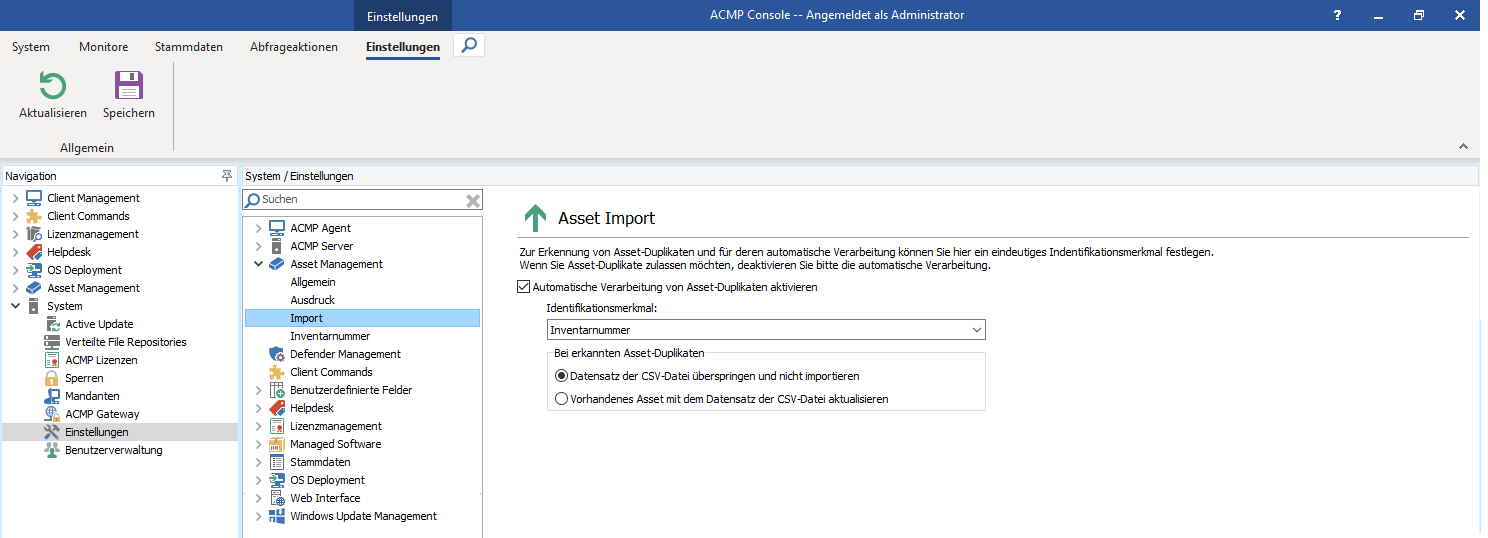The image size is (1488, 538).
Task: Click the Mandanten icon
Action: point(52,396)
